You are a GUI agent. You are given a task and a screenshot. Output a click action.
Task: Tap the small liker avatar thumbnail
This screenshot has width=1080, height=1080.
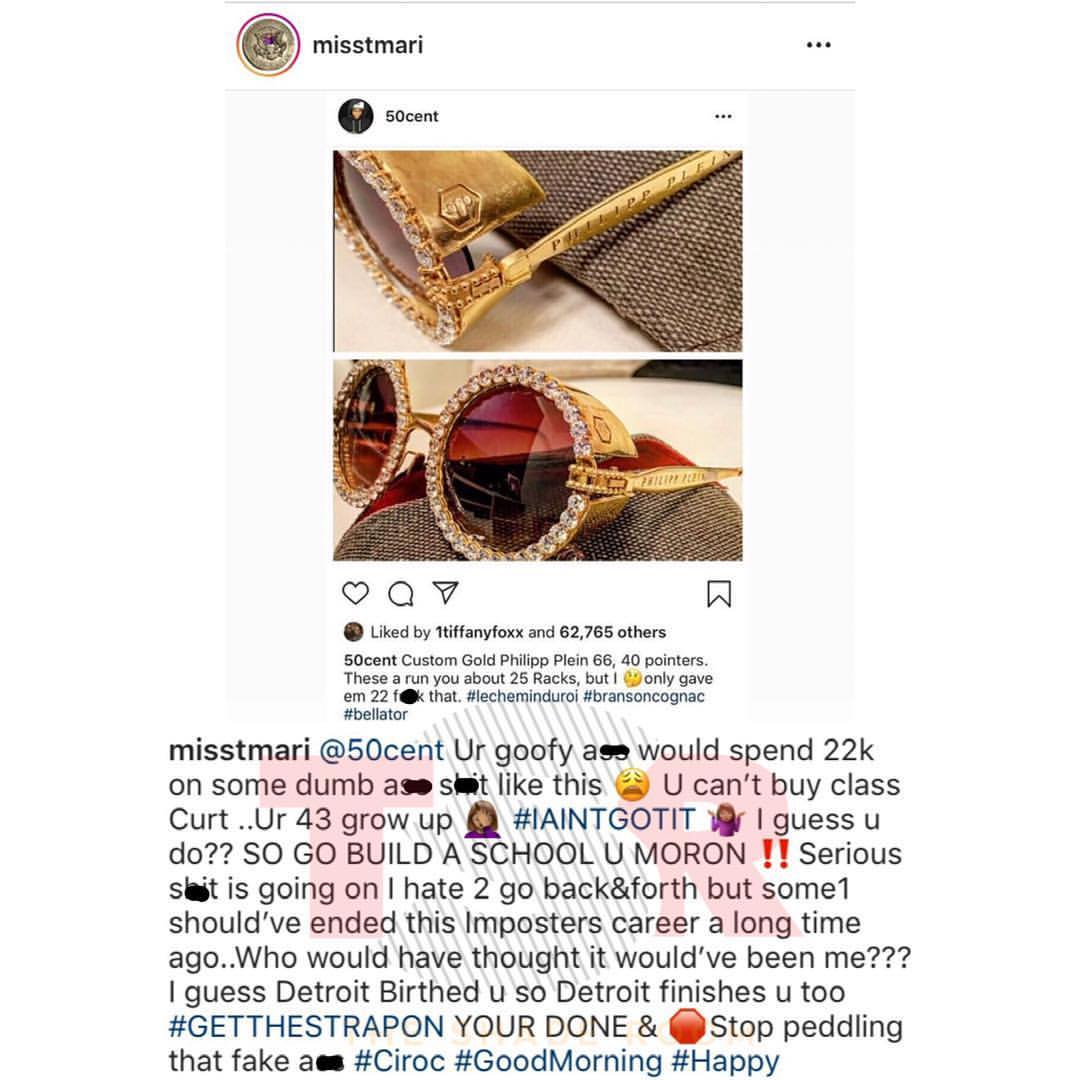coord(353,632)
